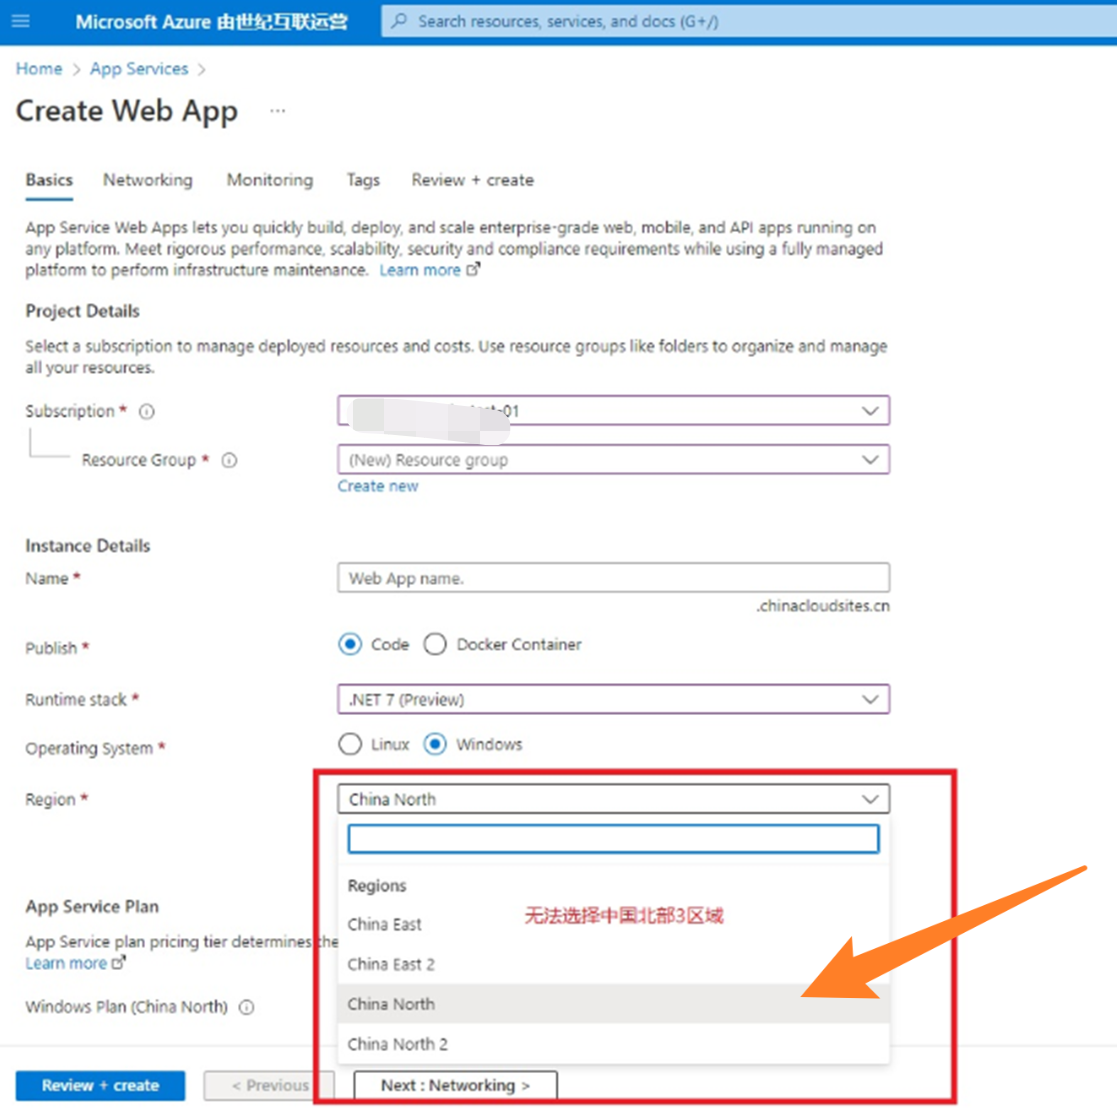Pick China East 2 from the regions list
Viewport: 1117px width, 1108px height.
[391, 964]
